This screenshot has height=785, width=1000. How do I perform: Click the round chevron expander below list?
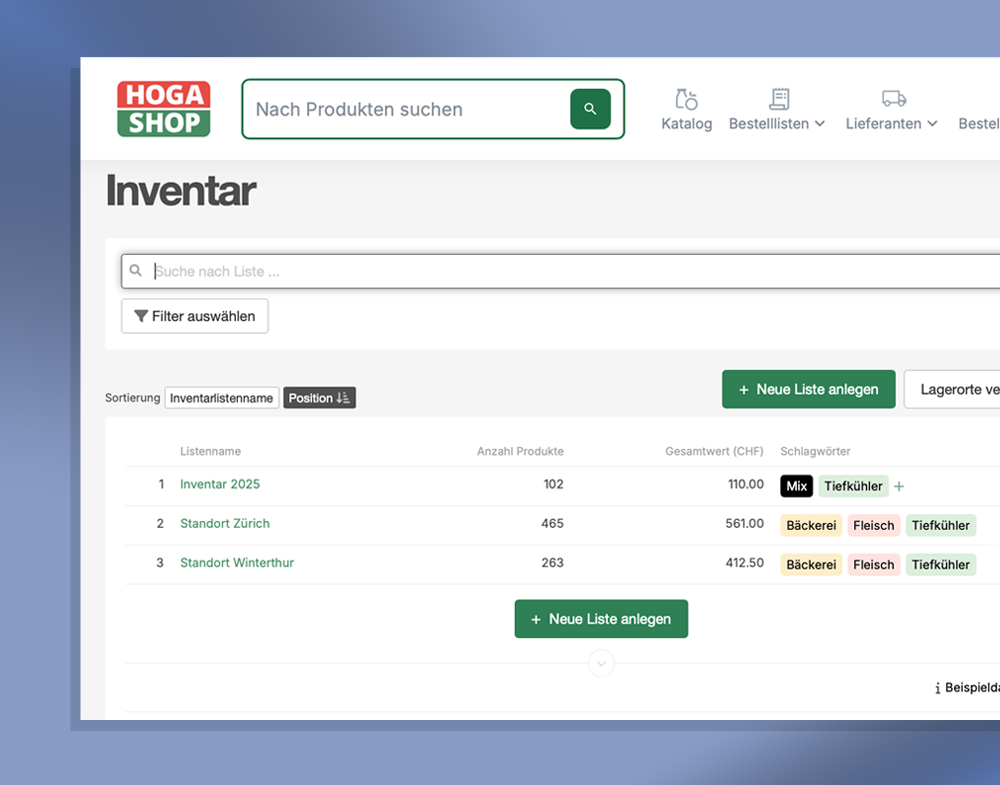coord(601,663)
